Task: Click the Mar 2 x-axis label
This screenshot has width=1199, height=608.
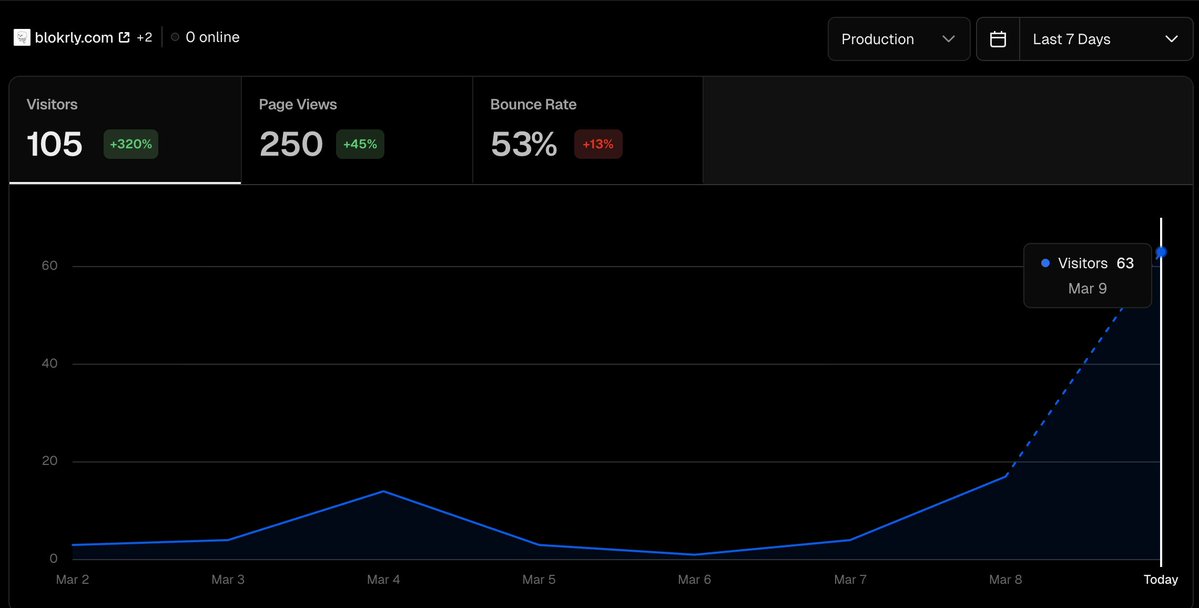Action: (73, 580)
